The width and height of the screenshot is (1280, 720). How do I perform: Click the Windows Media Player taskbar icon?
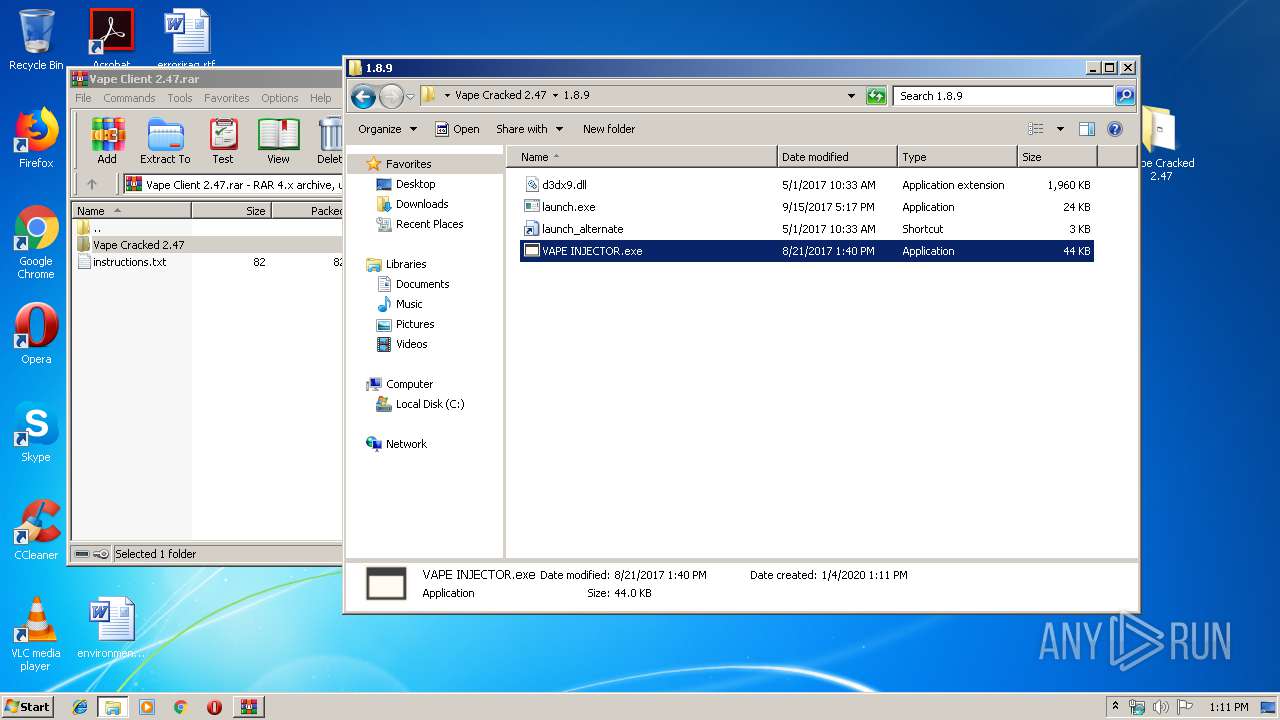(x=147, y=707)
